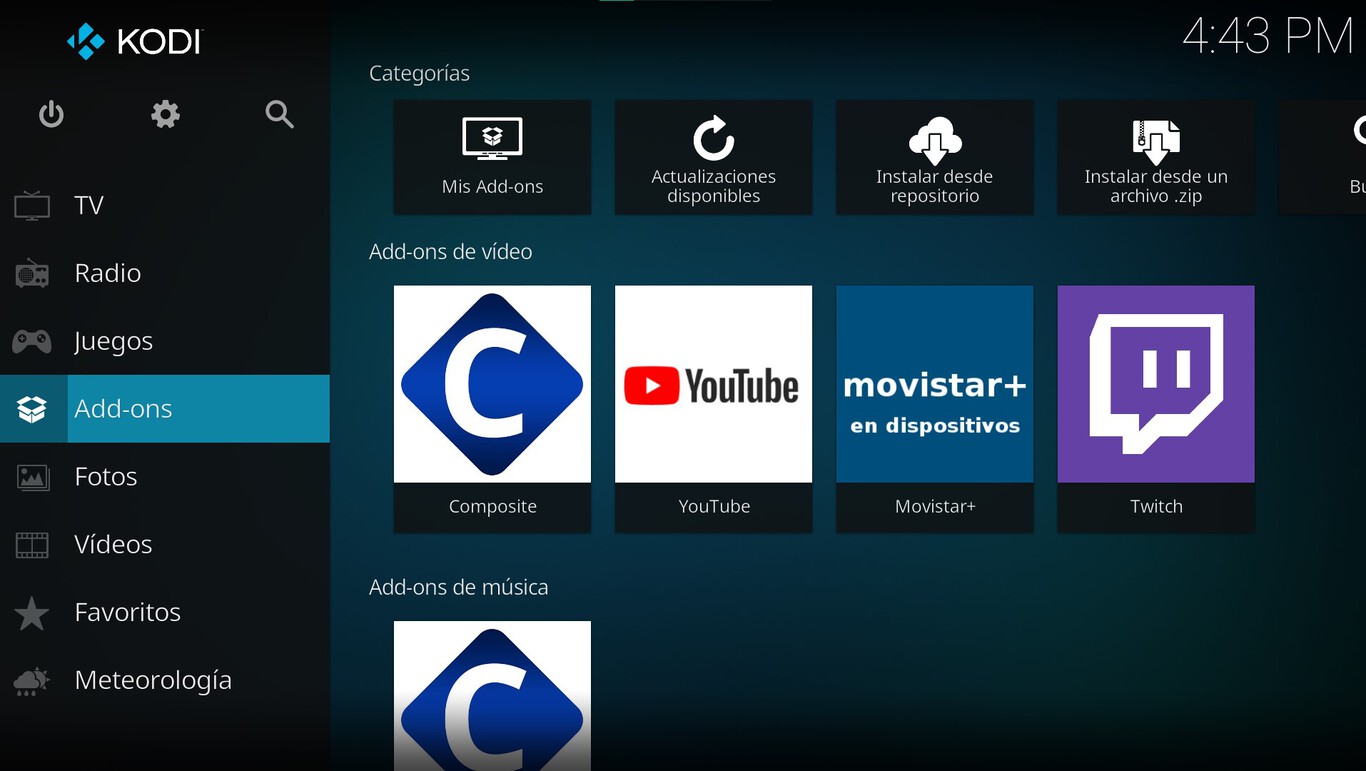This screenshot has width=1366, height=771.
Task: Select the TV icon in the sidebar
Action: click(x=33, y=204)
